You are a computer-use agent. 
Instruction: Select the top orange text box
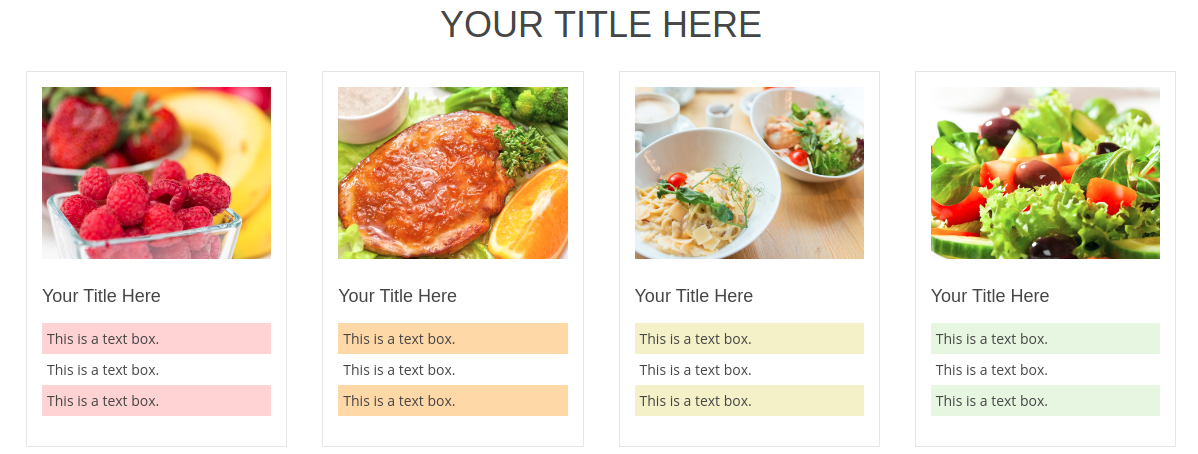coord(453,339)
